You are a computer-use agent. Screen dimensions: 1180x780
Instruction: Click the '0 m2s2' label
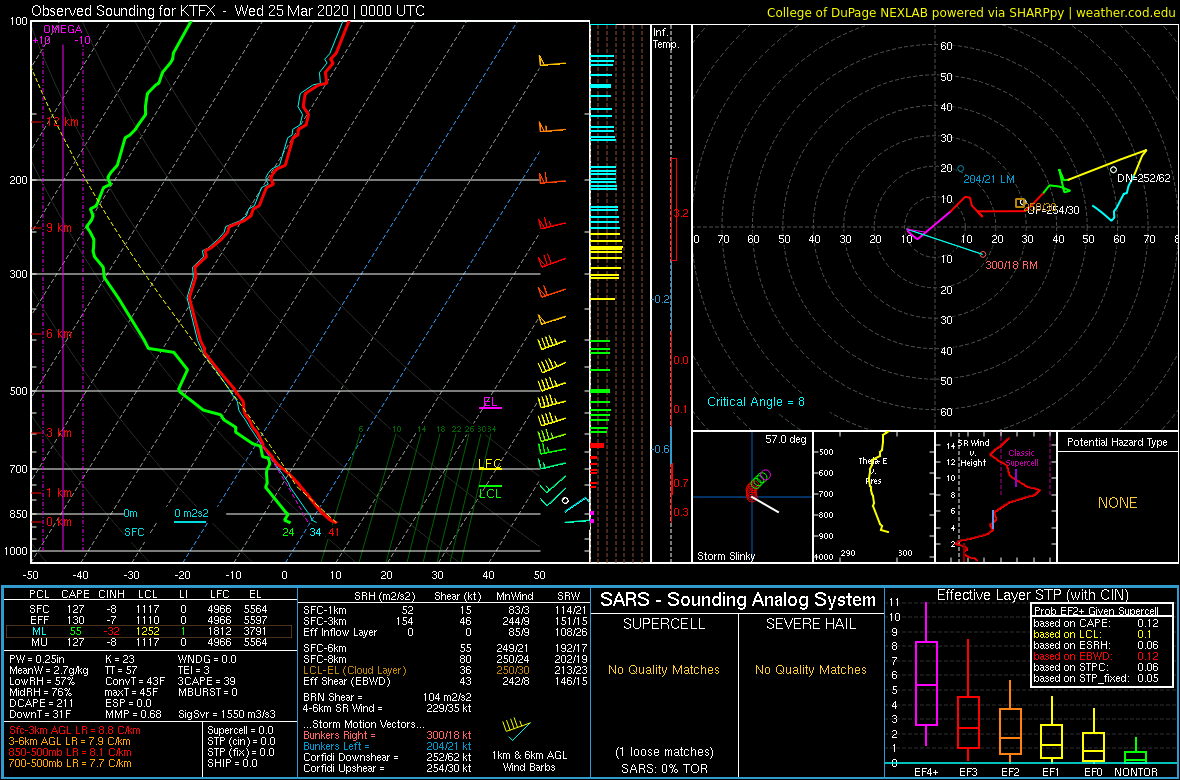tap(191, 513)
